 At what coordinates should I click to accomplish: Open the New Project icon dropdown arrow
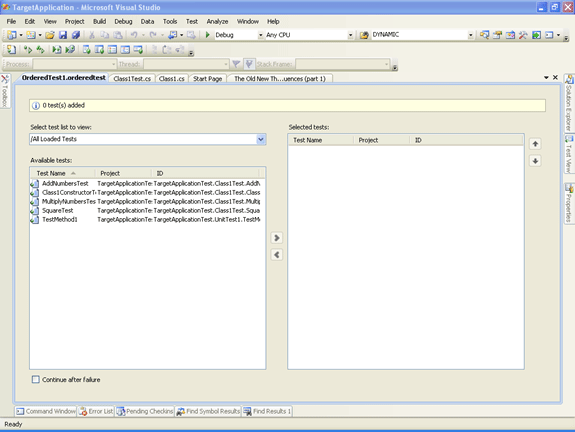(x=21, y=35)
